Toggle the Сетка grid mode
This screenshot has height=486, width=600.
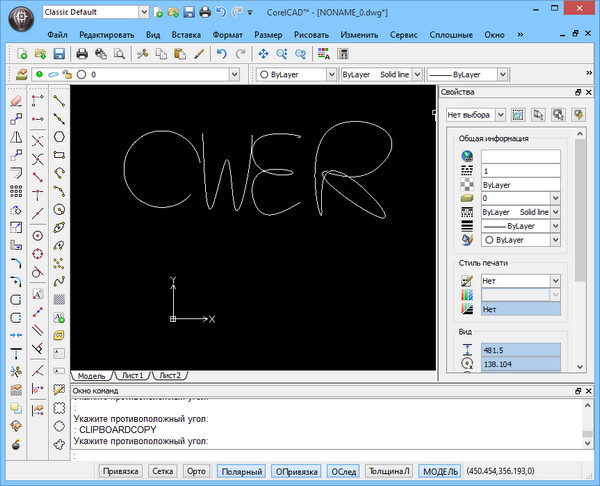[x=162, y=470]
